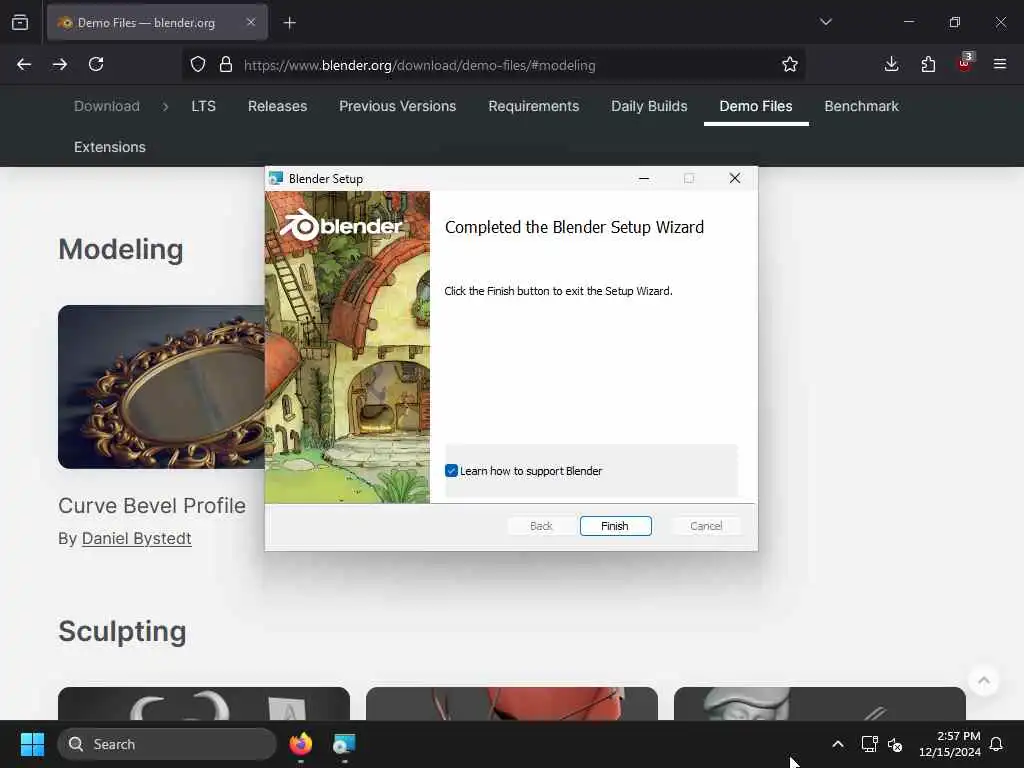Open the ornate mirror demo thumbnail
This screenshot has height=768, width=1024.
pos(161,387)
